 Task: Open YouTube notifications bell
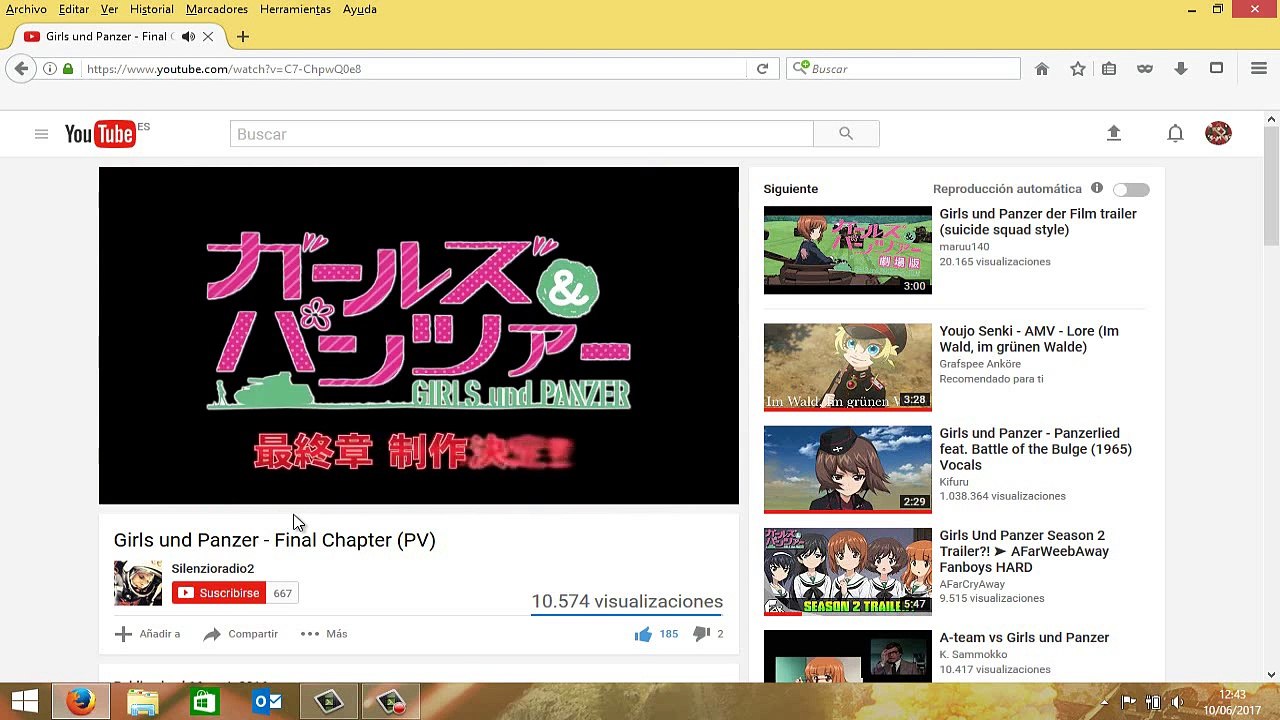click(1176, 133)
